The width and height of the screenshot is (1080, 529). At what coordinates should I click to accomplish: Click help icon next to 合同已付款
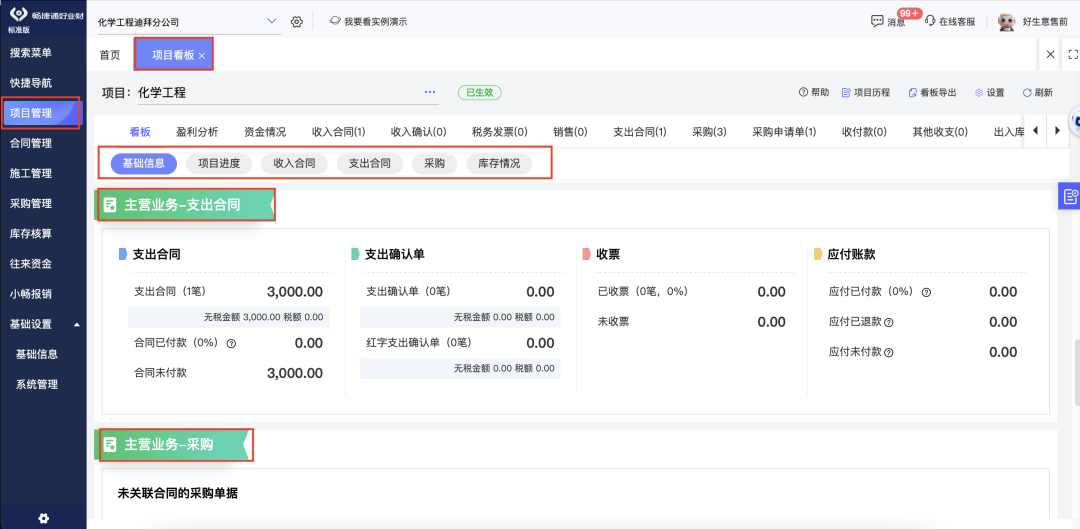point(231,343)
